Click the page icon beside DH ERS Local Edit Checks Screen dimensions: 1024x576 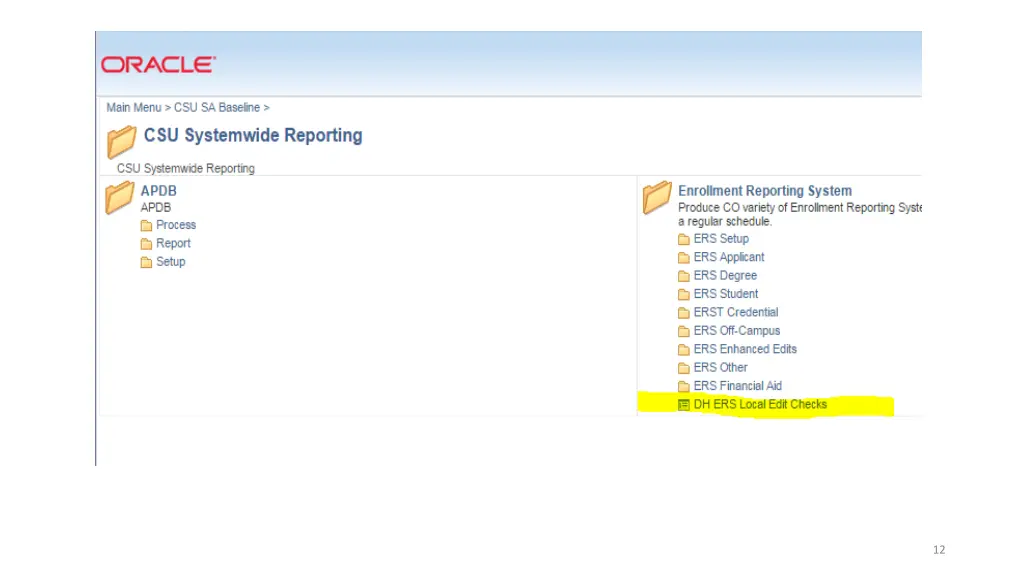click(684, 405)
